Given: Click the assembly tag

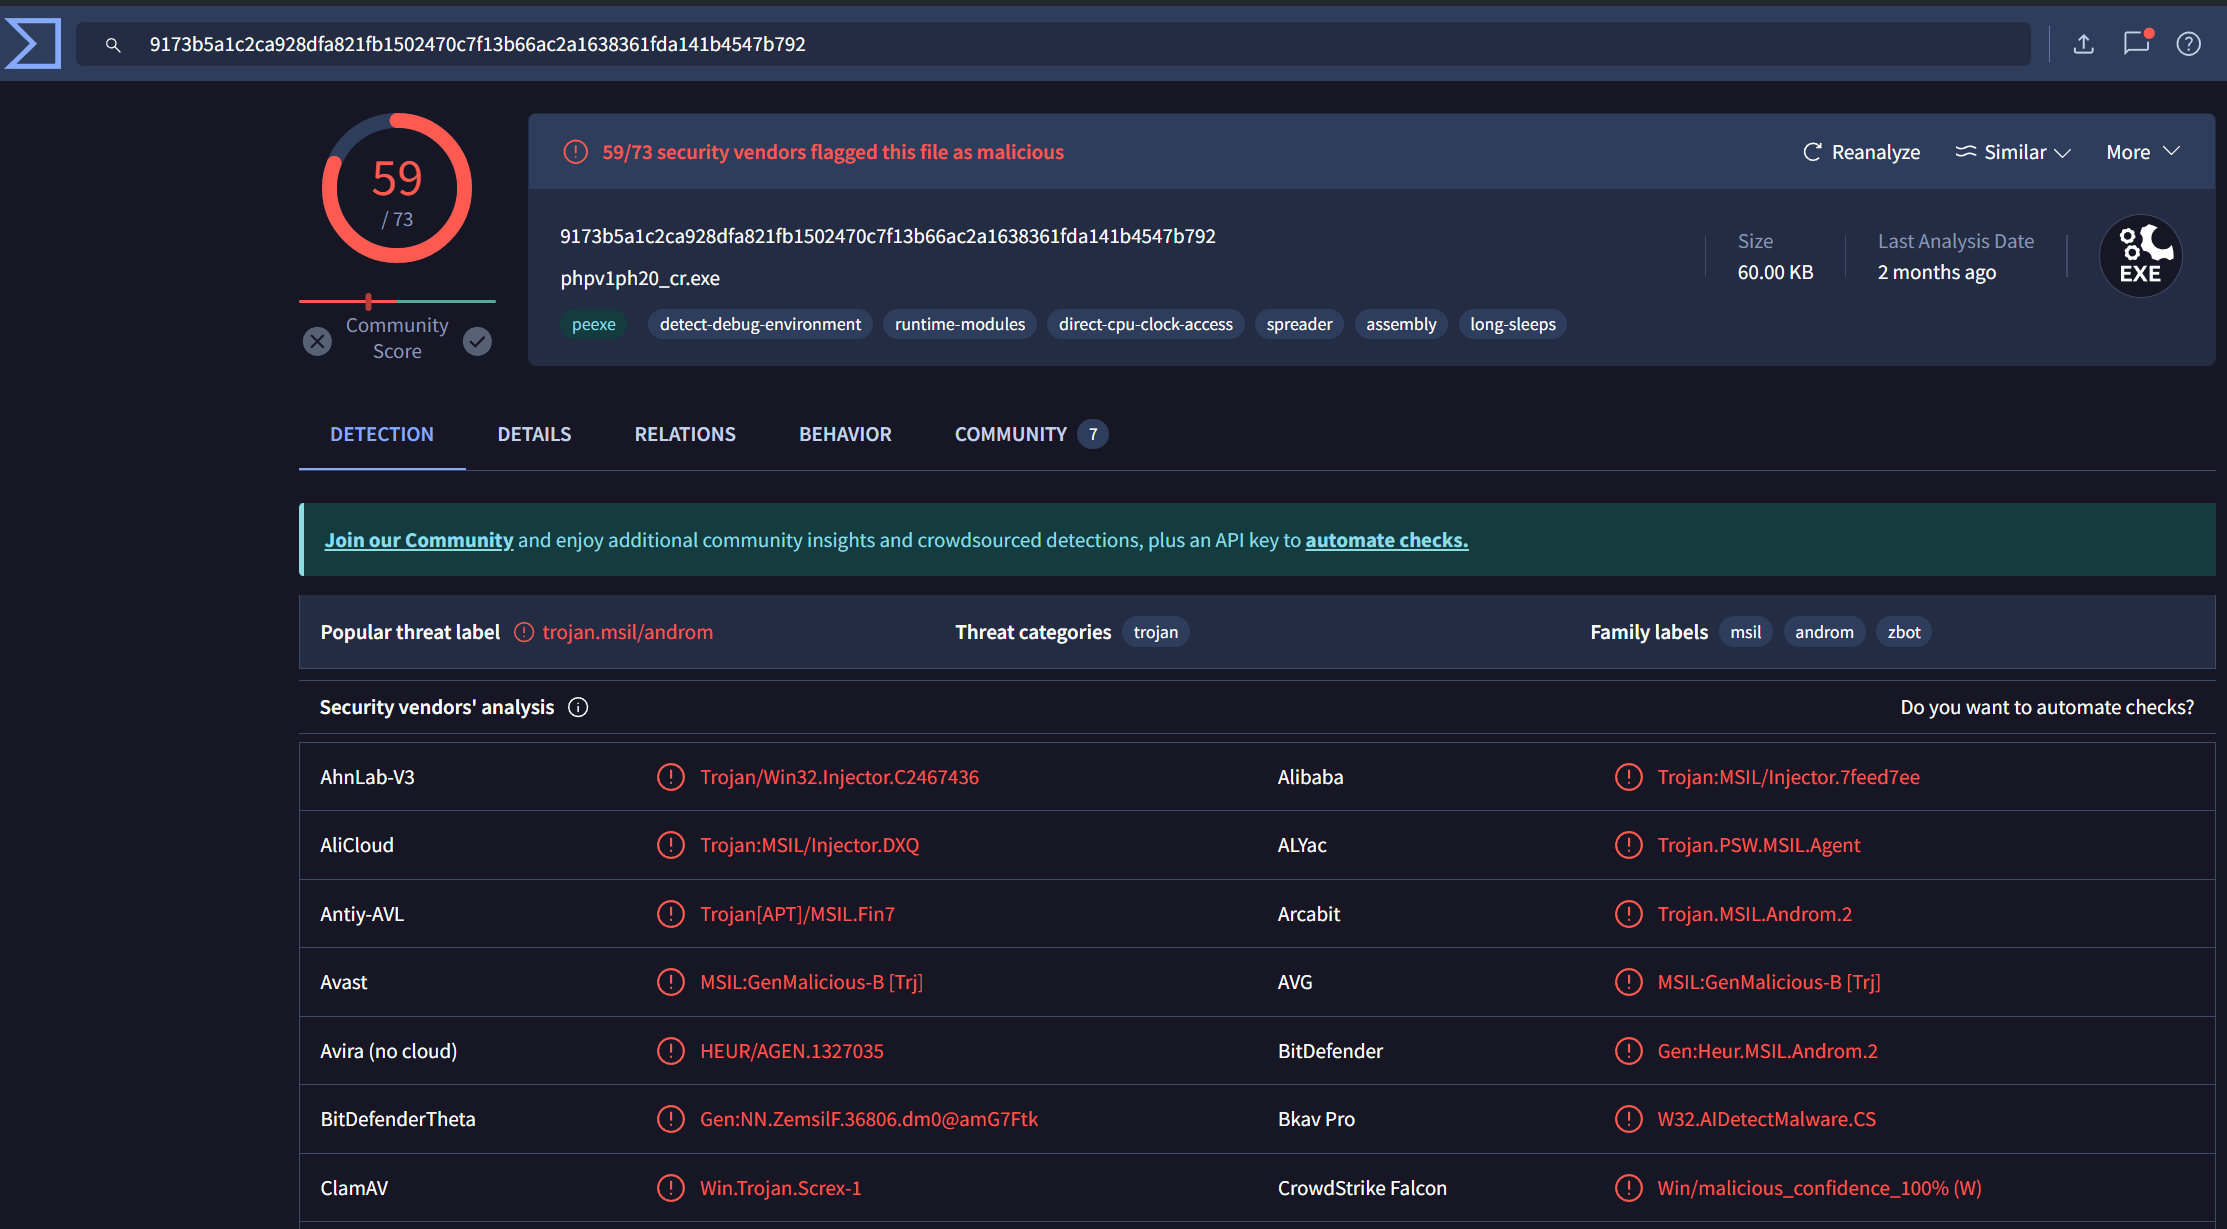Looking at the screenshot, I should click(x=1401, y=324).
